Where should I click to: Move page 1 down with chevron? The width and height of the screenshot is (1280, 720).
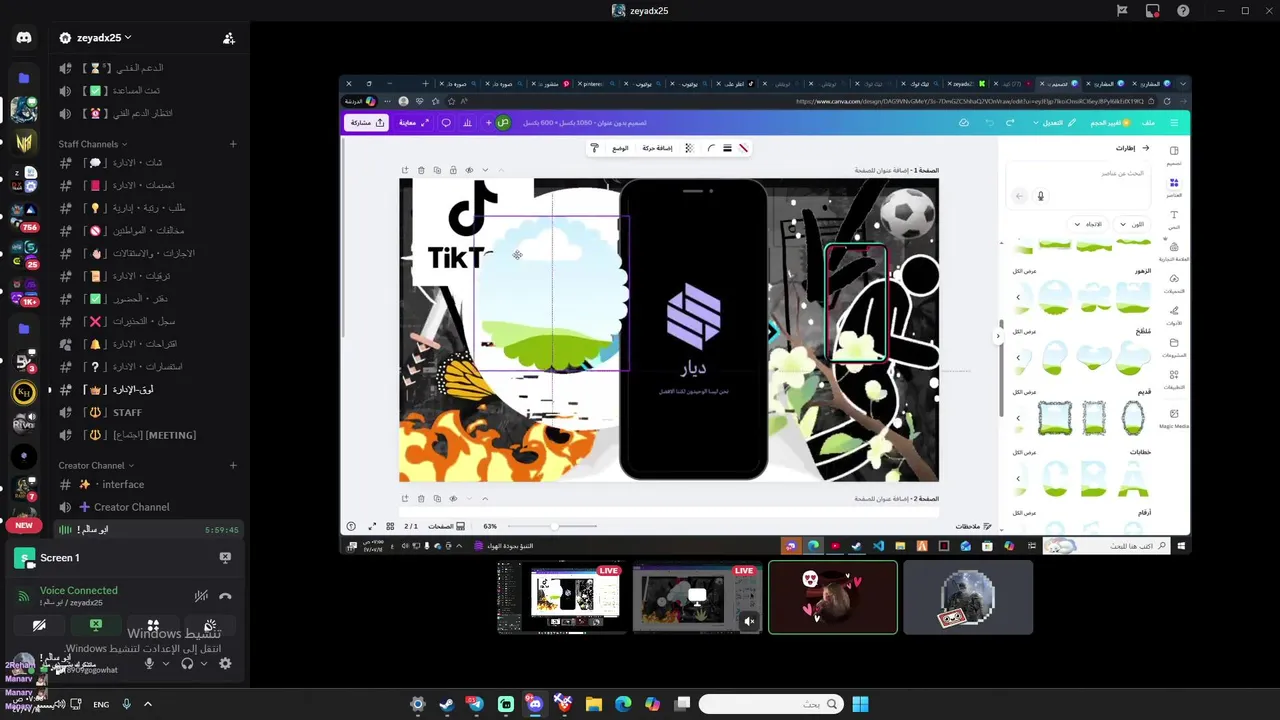[x=485, y=171]
